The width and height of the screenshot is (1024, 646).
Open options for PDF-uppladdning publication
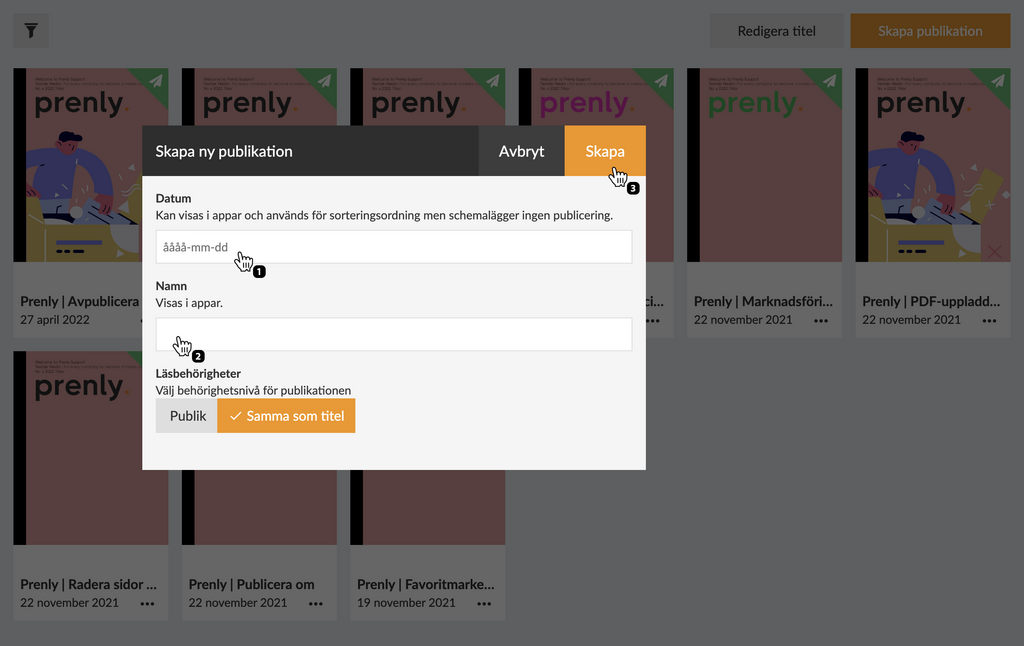989,321
